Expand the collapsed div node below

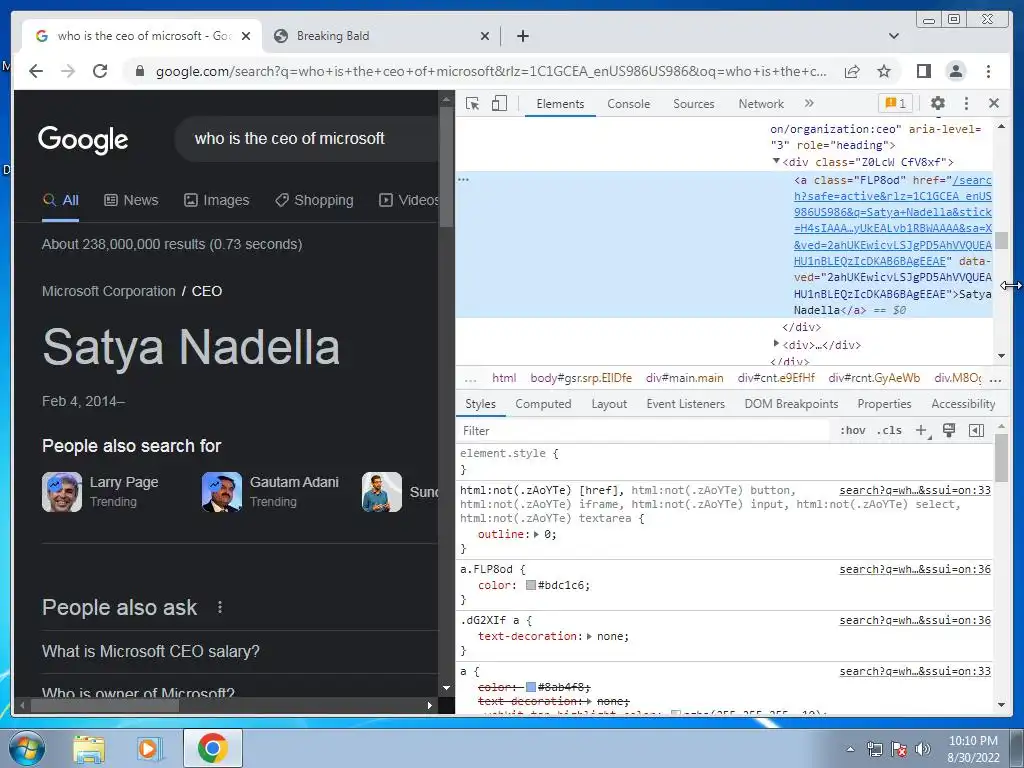(776, 344)
